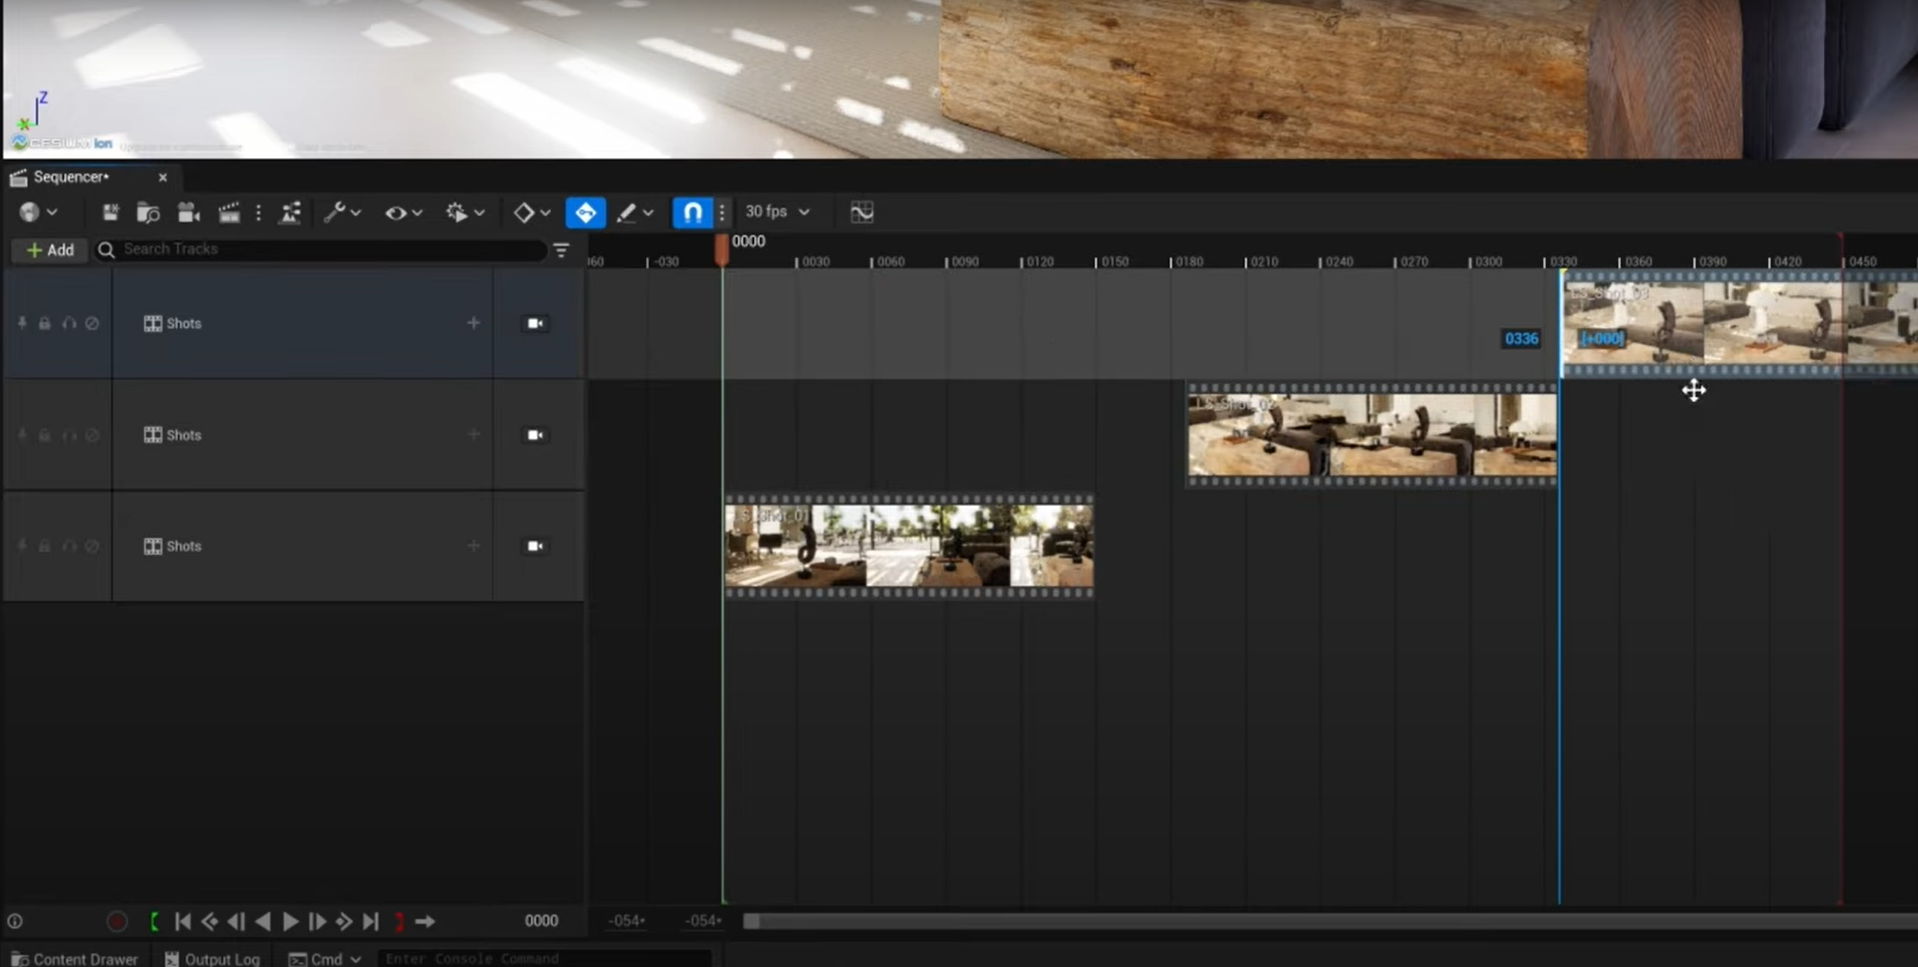Lock the top Shots track
The height and width of the screenshot is (967, 1918).
45,323
